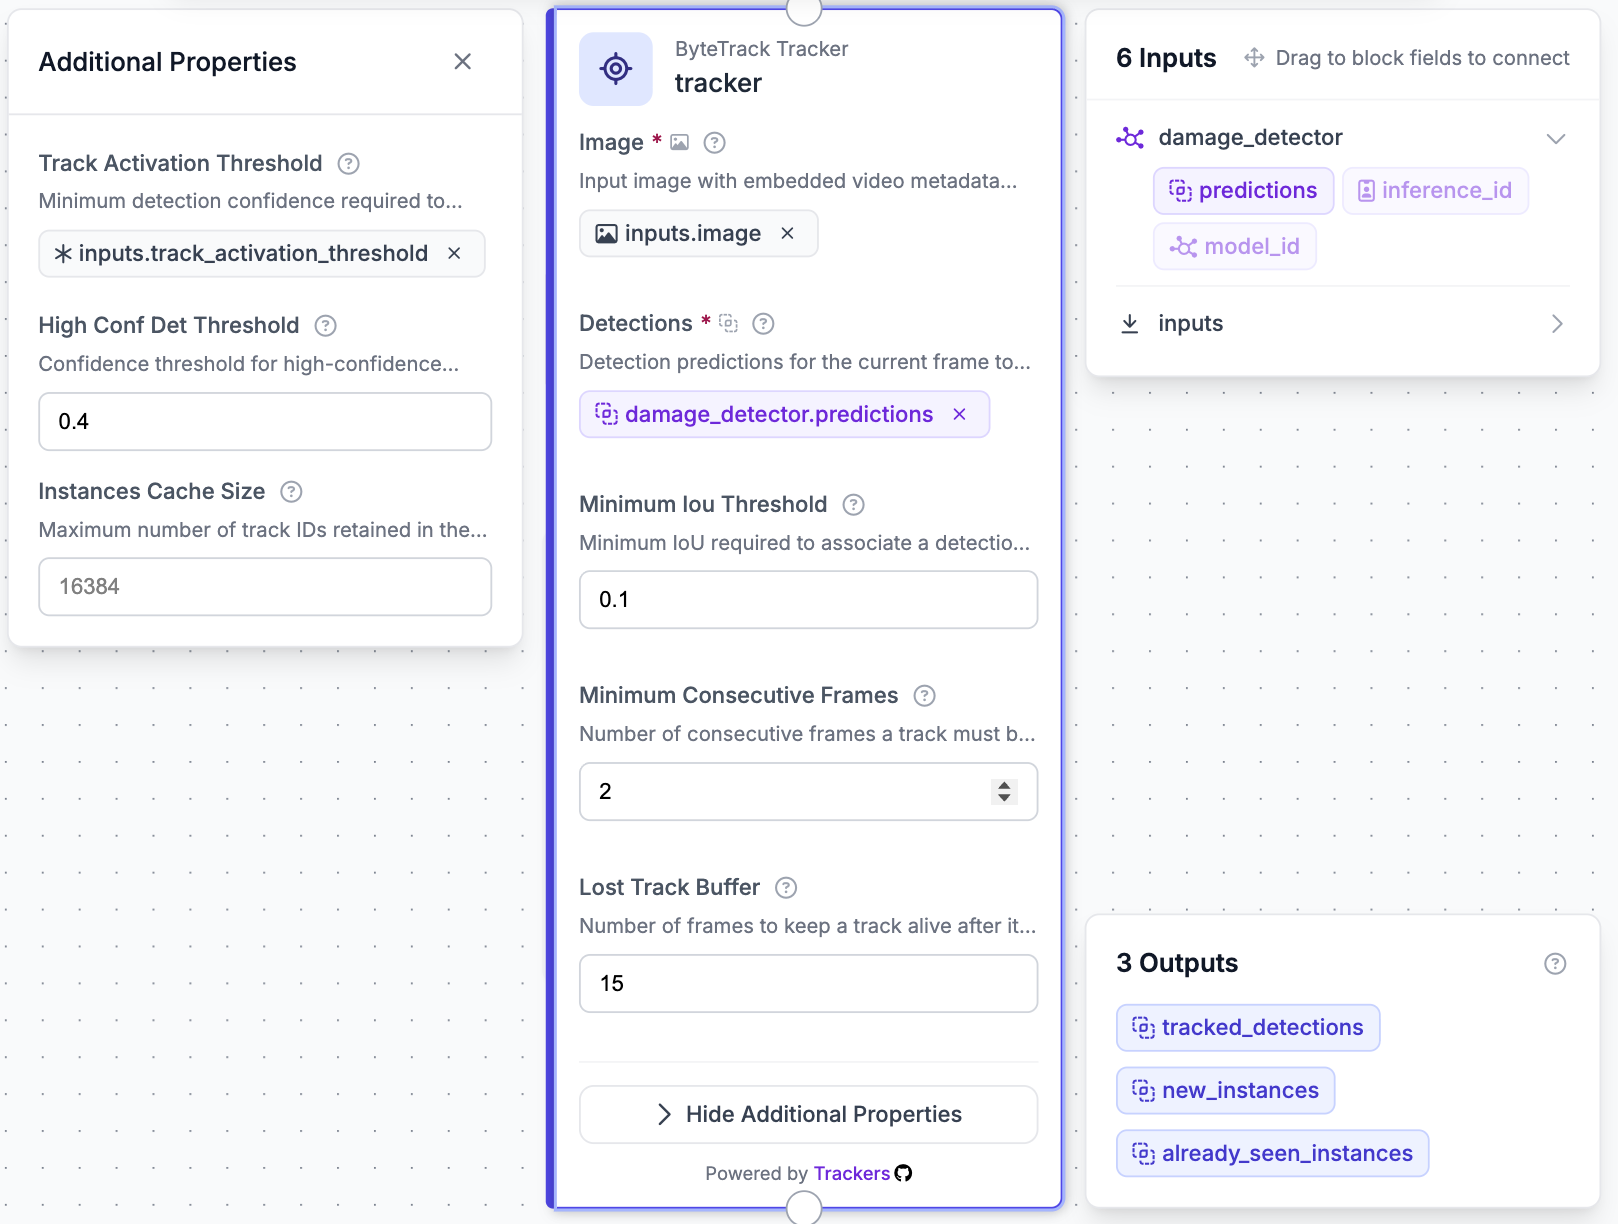1618x1224 pixels.
Task: Select the new_instances output
Action: coord(1226,1090)
